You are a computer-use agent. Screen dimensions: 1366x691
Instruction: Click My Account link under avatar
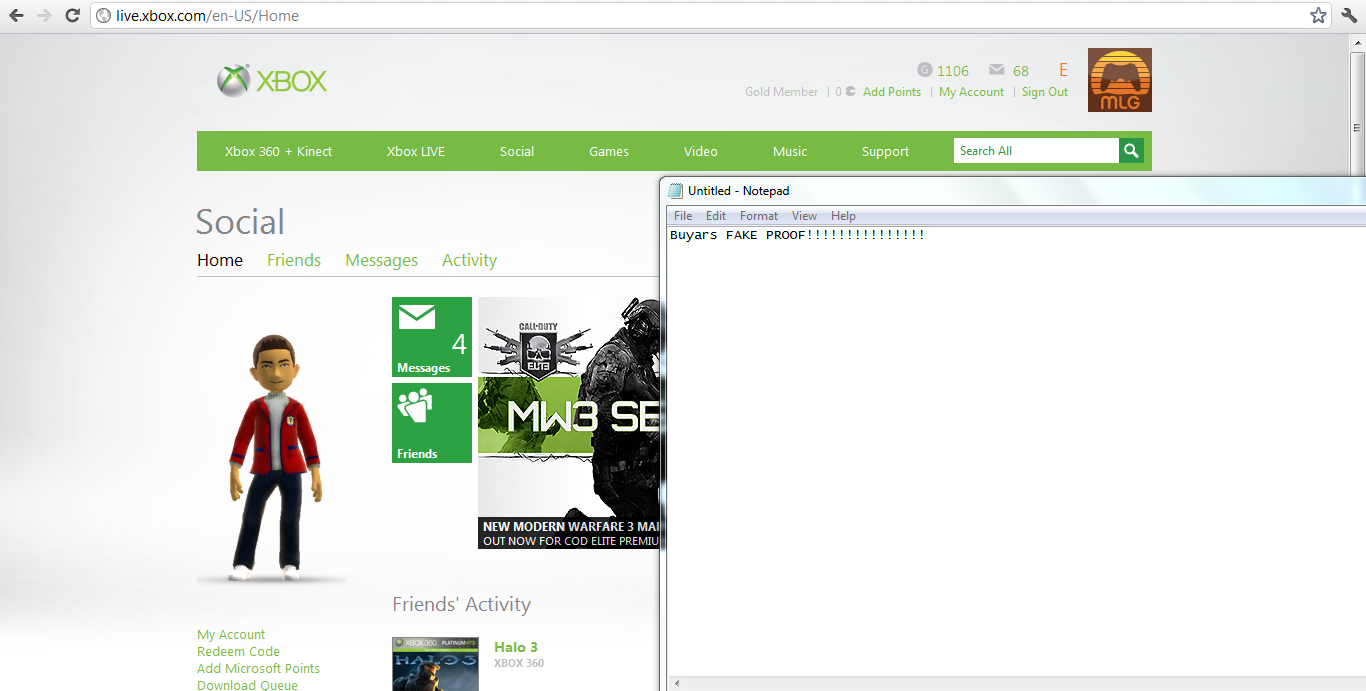(x=231, y=635)
